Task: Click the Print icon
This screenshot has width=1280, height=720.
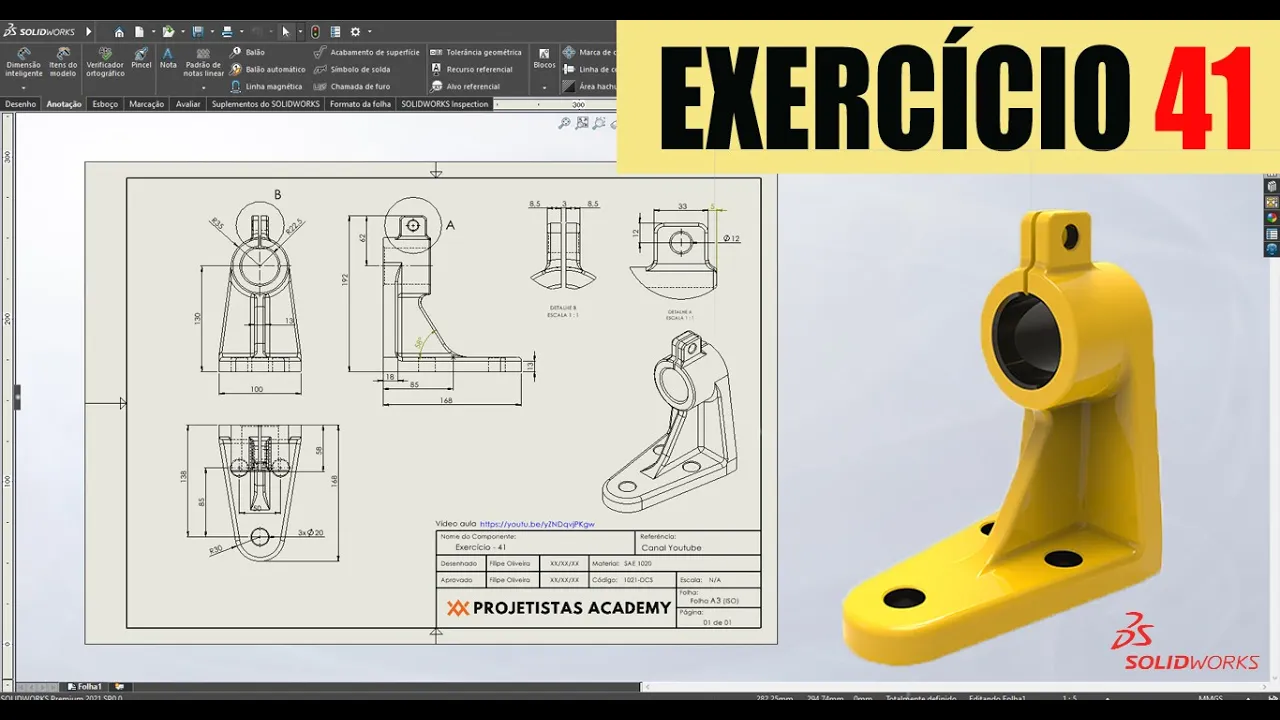Action: [x=227, y=32]
